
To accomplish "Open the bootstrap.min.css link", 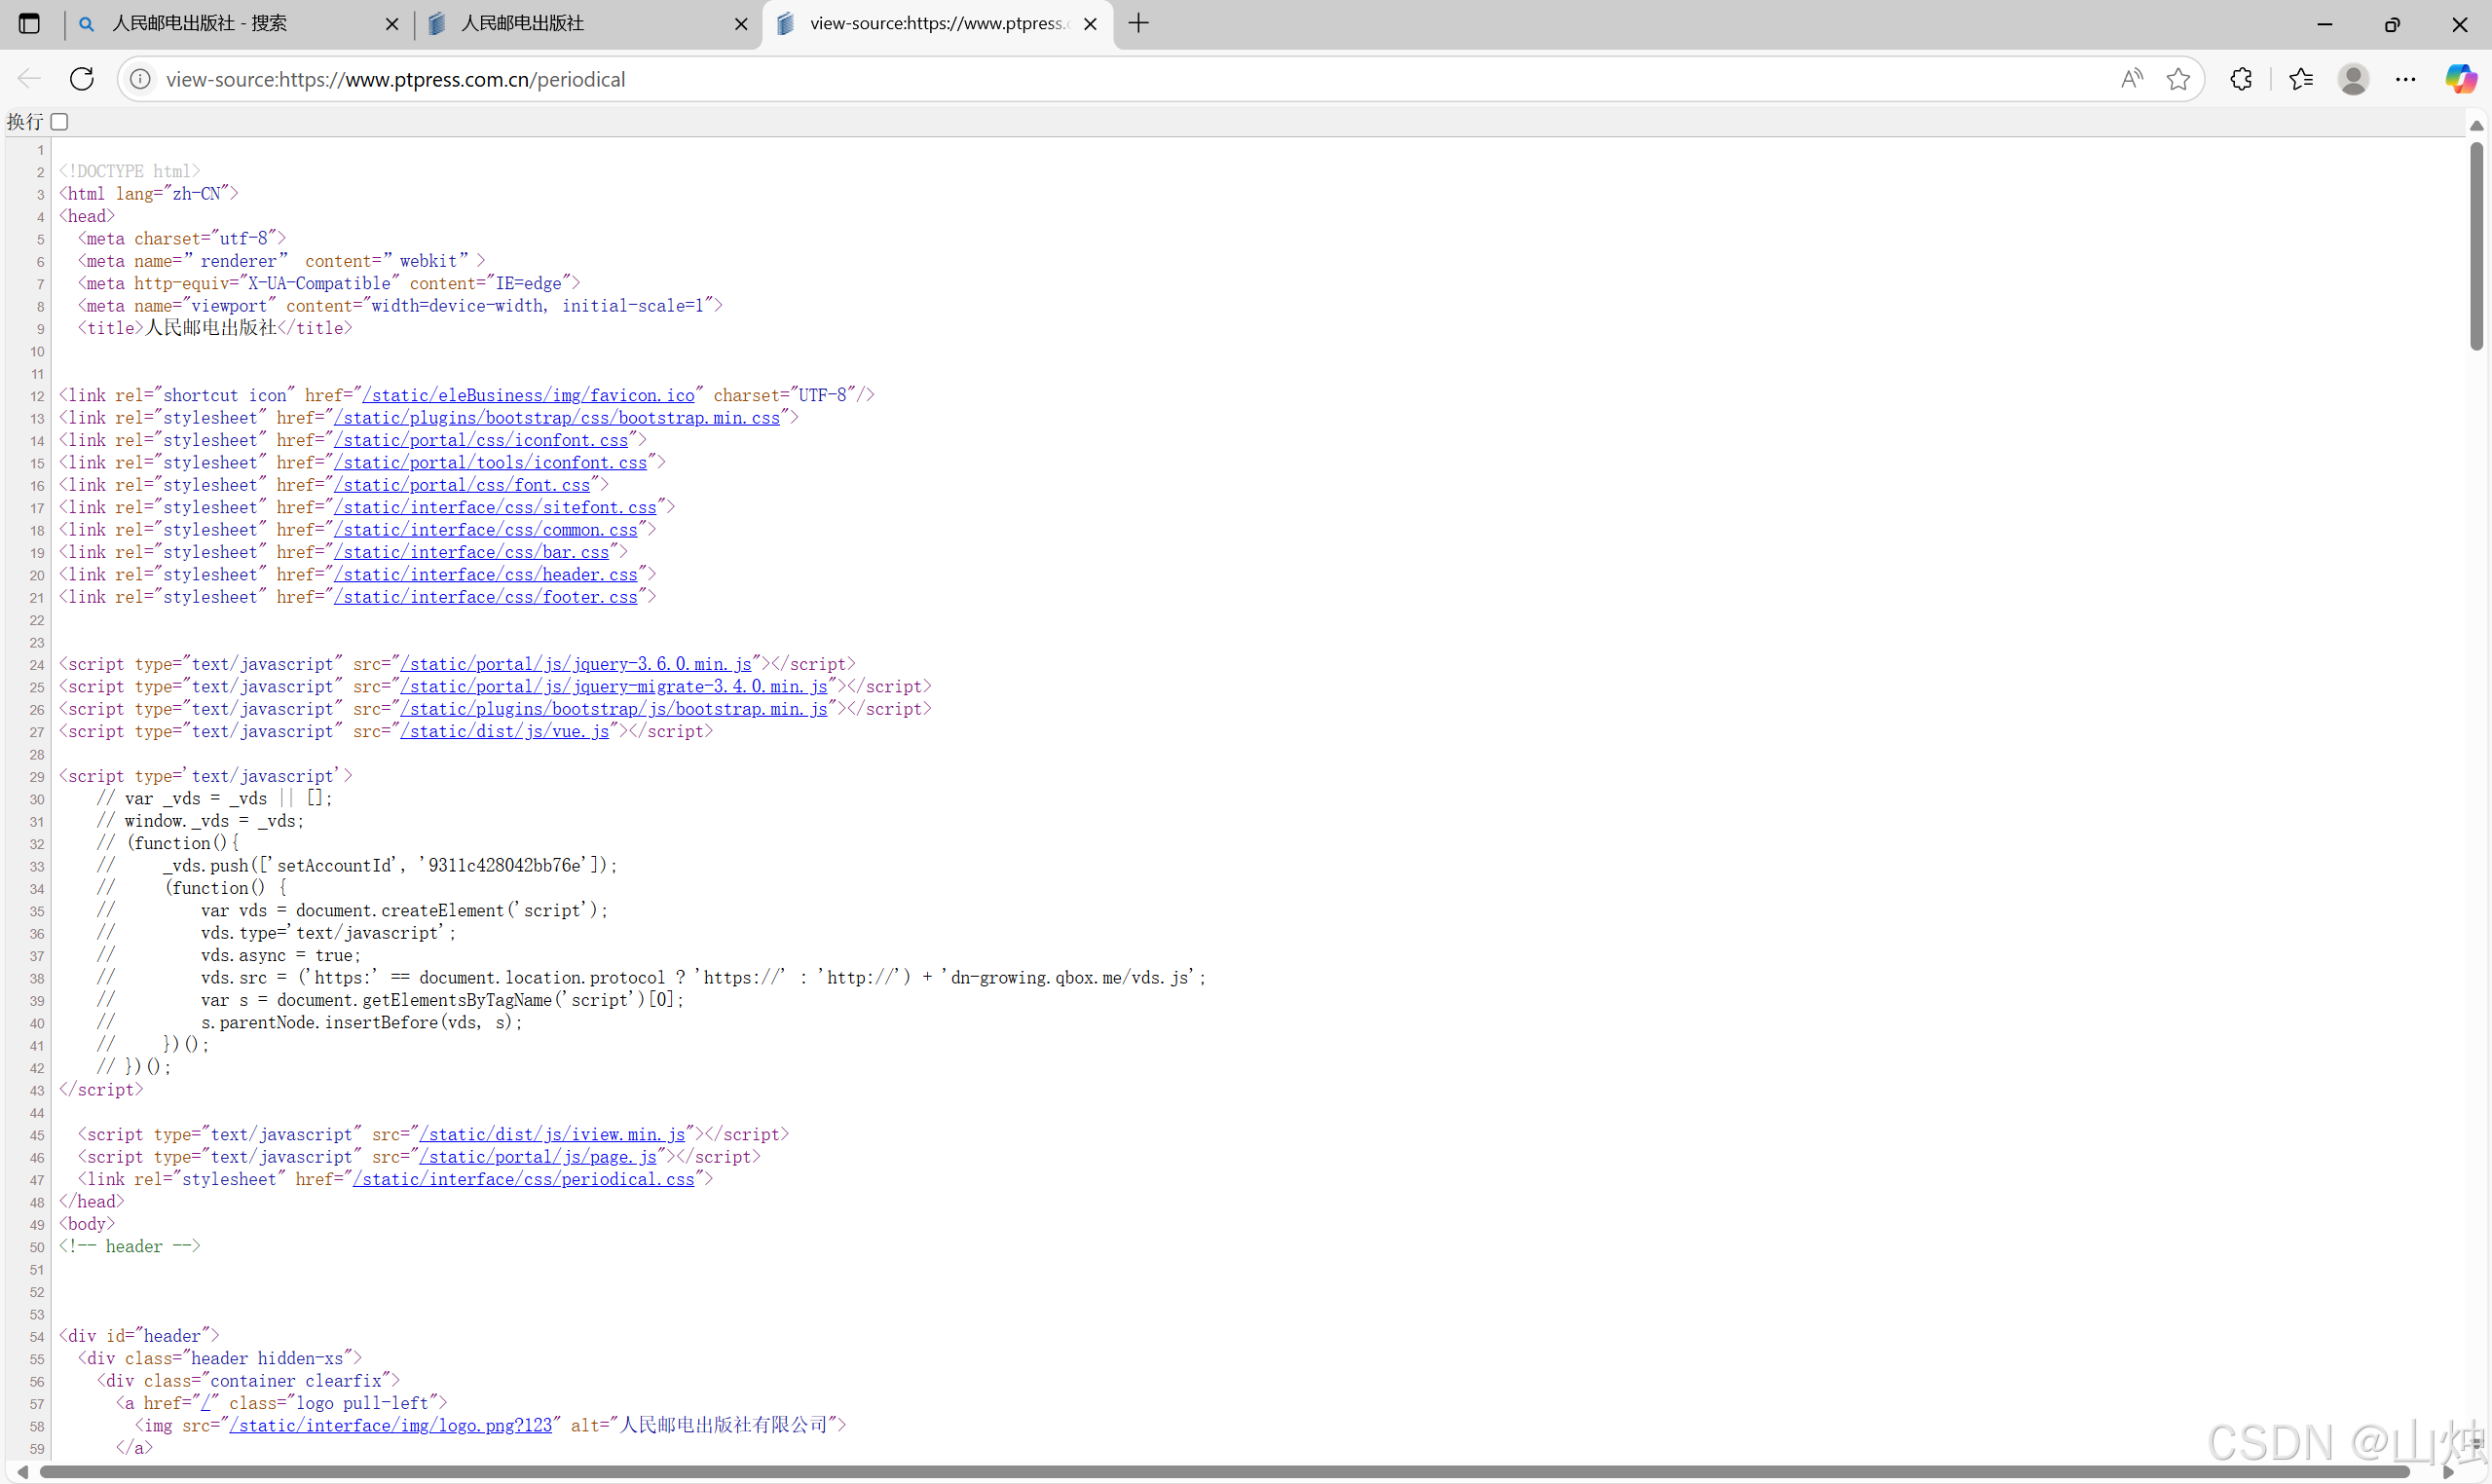I will pos(557,417).
